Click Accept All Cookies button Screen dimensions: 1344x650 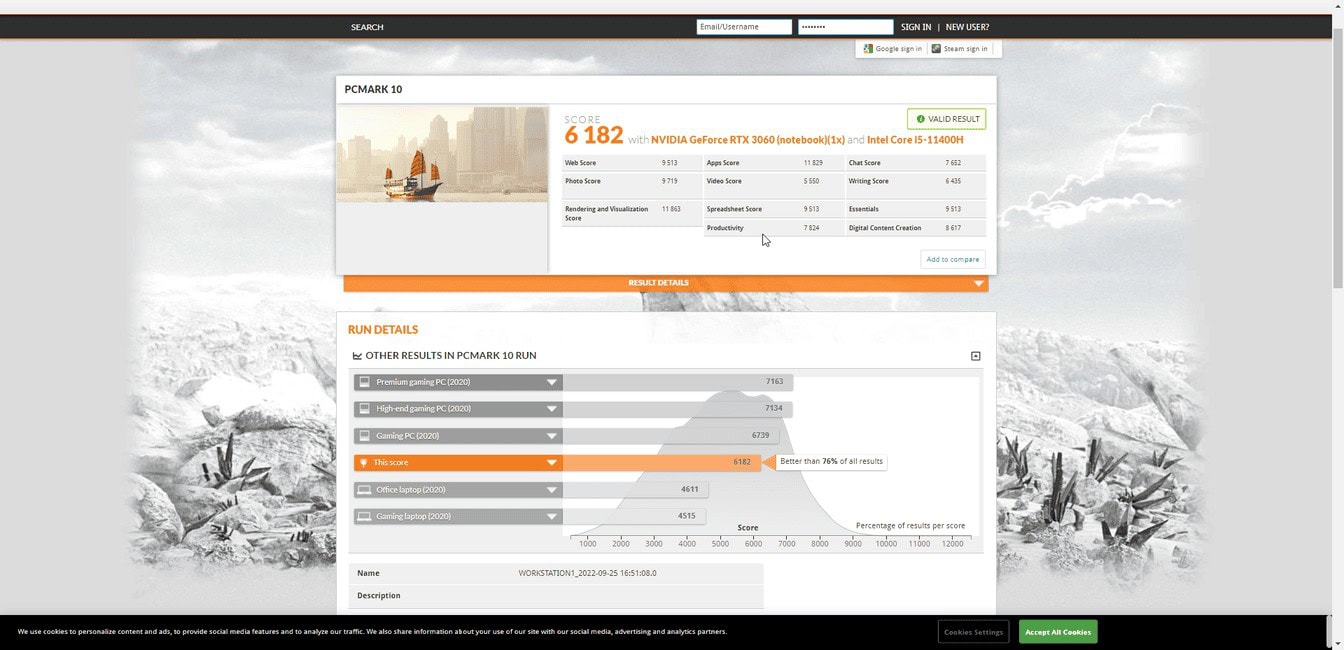click(1058, 632)
